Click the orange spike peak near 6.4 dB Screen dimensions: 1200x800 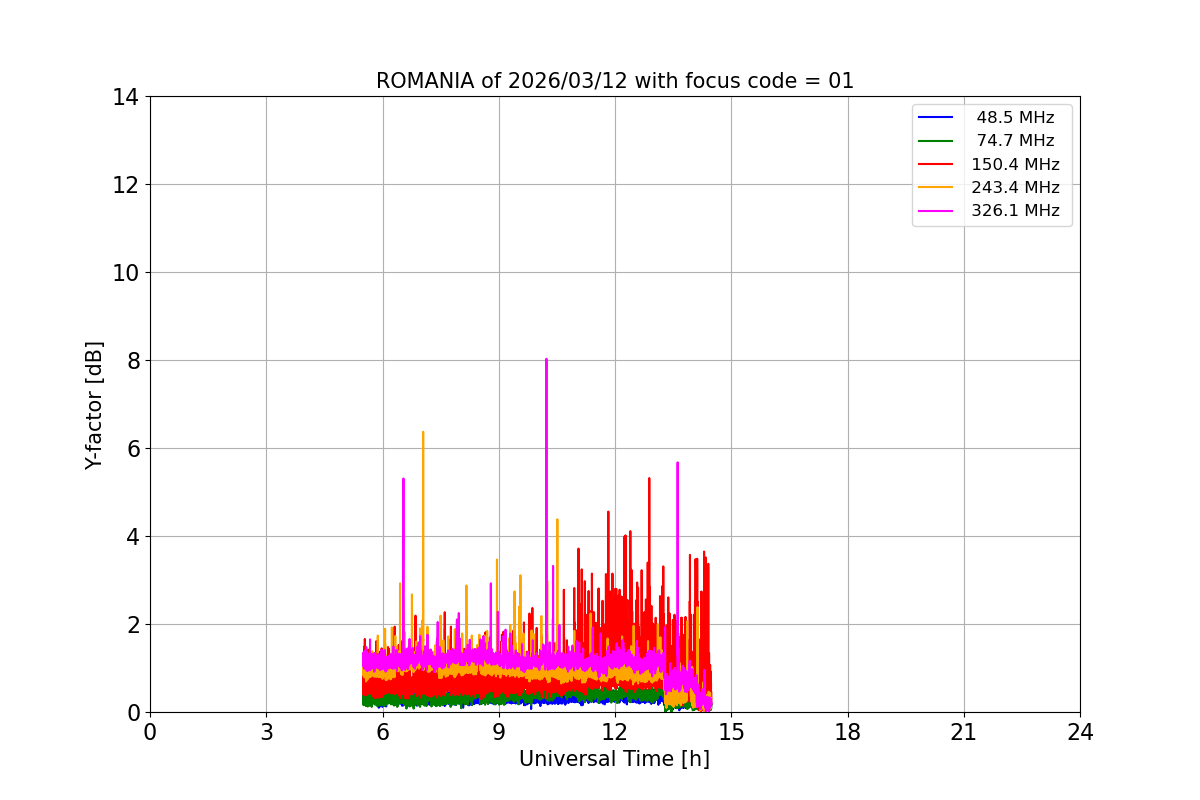click(423, 432)
